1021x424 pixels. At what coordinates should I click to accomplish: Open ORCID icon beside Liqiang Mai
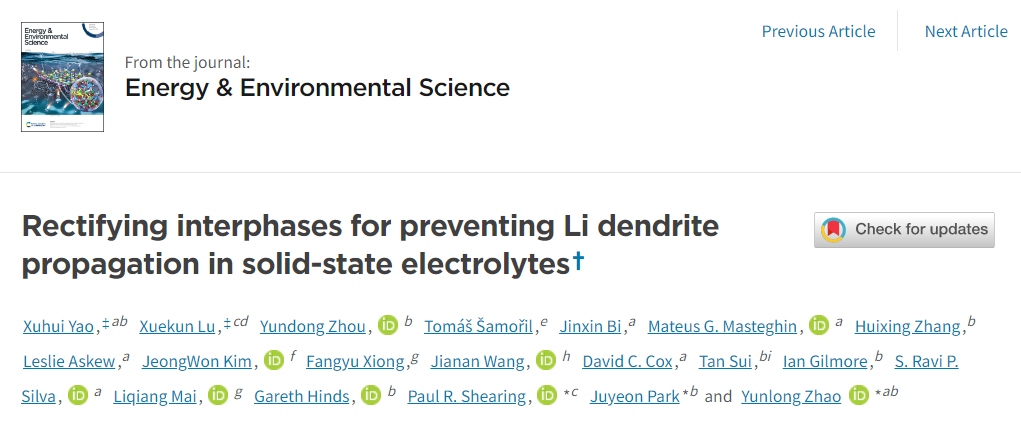point(218,395)
